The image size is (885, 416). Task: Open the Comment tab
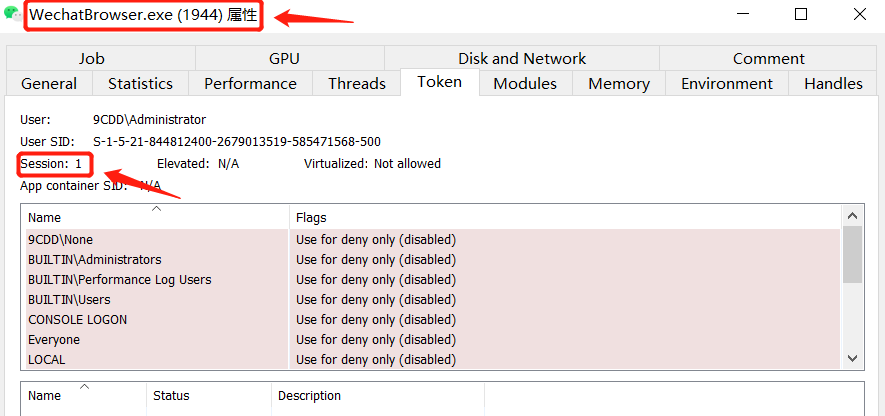(x=768, y=58)
